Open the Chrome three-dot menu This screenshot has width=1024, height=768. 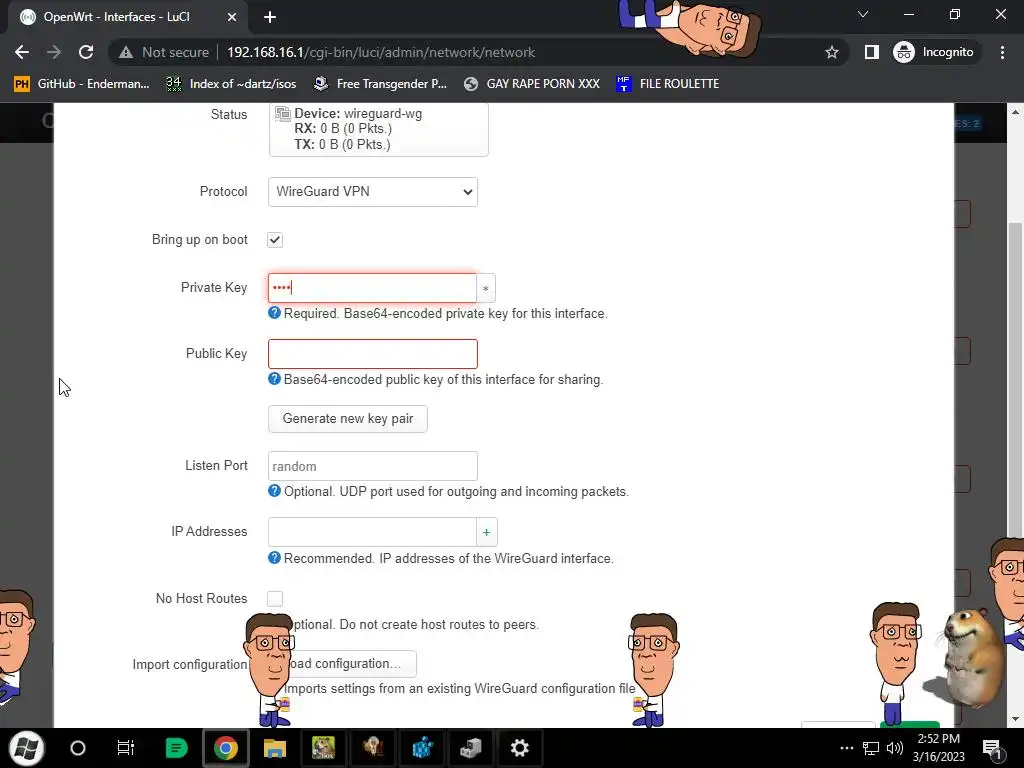click(1002, 52)
